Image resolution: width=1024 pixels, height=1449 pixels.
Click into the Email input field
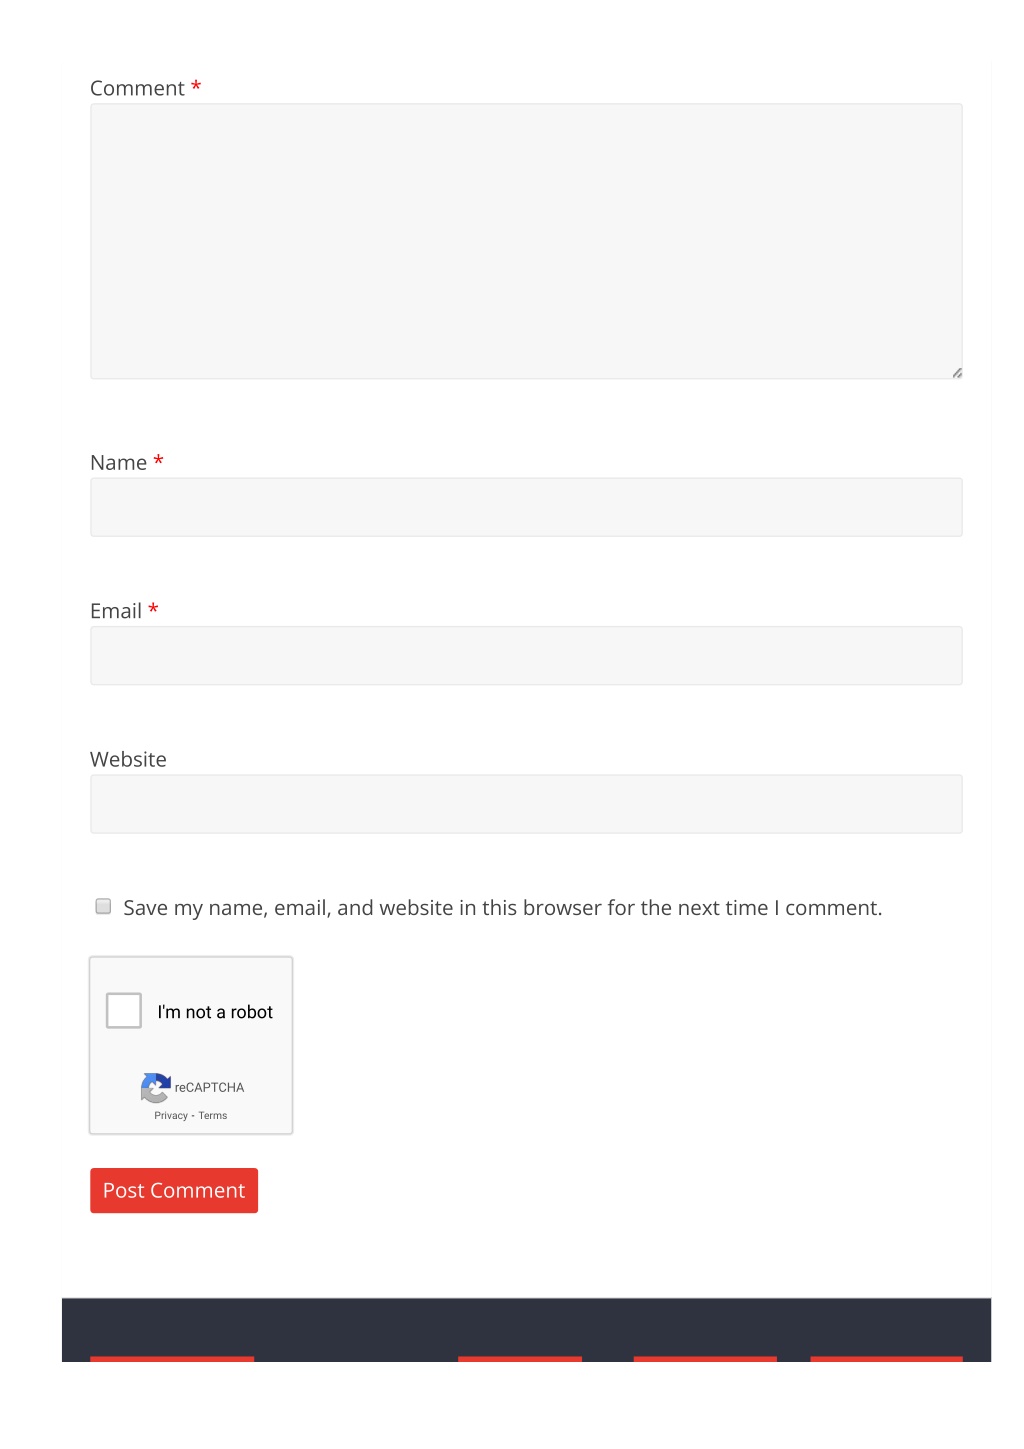click(x=526, y=656)
